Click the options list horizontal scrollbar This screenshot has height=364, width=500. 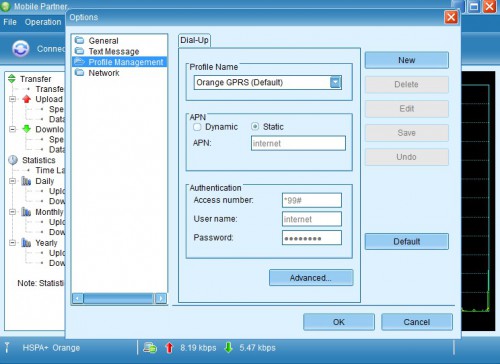click(119, 298)
